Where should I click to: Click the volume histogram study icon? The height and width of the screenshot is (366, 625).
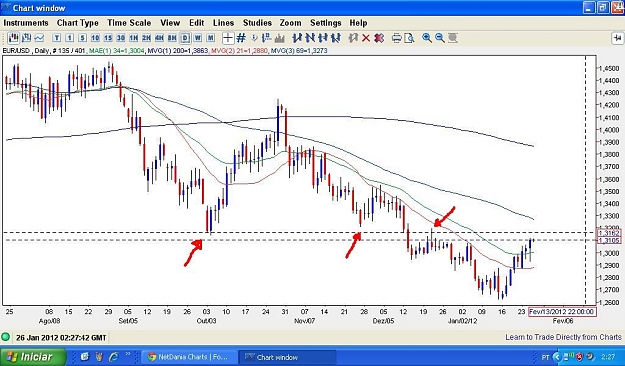[279, 38]
